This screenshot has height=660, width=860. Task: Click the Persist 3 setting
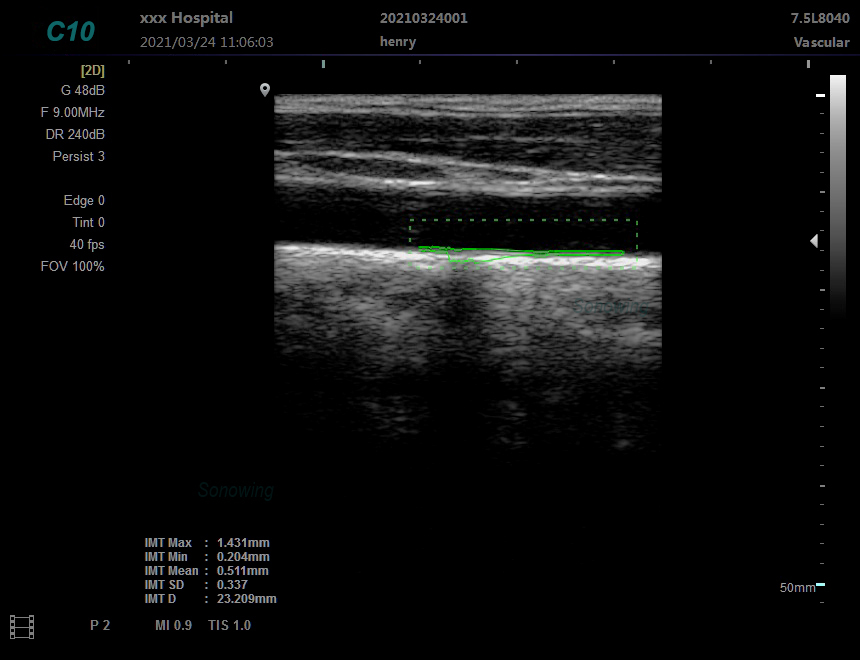pyautogui.click(x=78, y=156)
